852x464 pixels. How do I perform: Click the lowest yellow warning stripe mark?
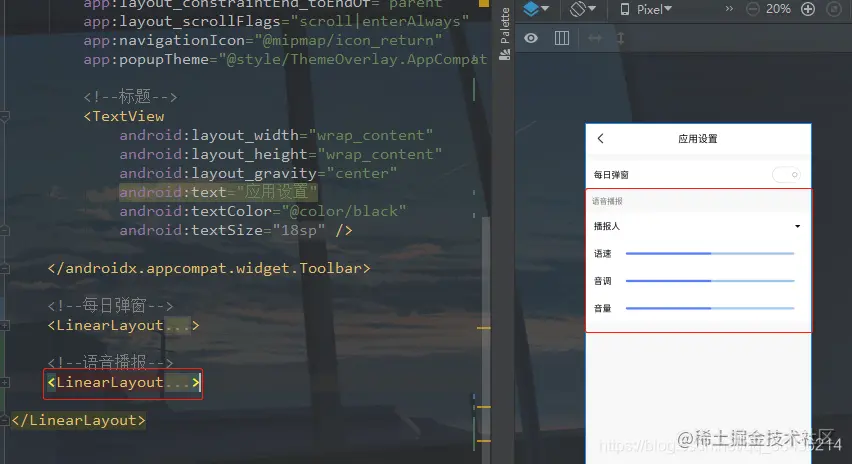(x=484, y=441)
